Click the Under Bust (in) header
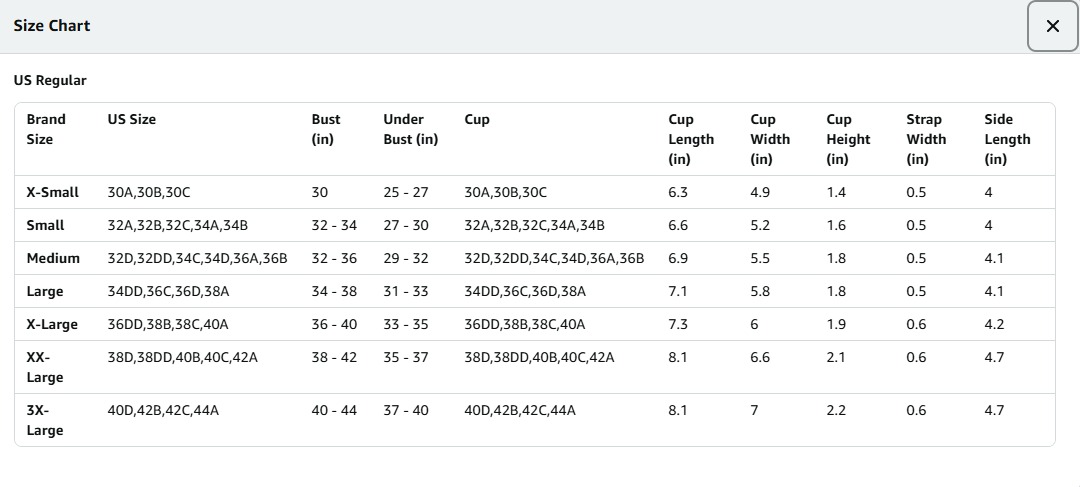Screen dimensions: 1080x487 (411, 129)
